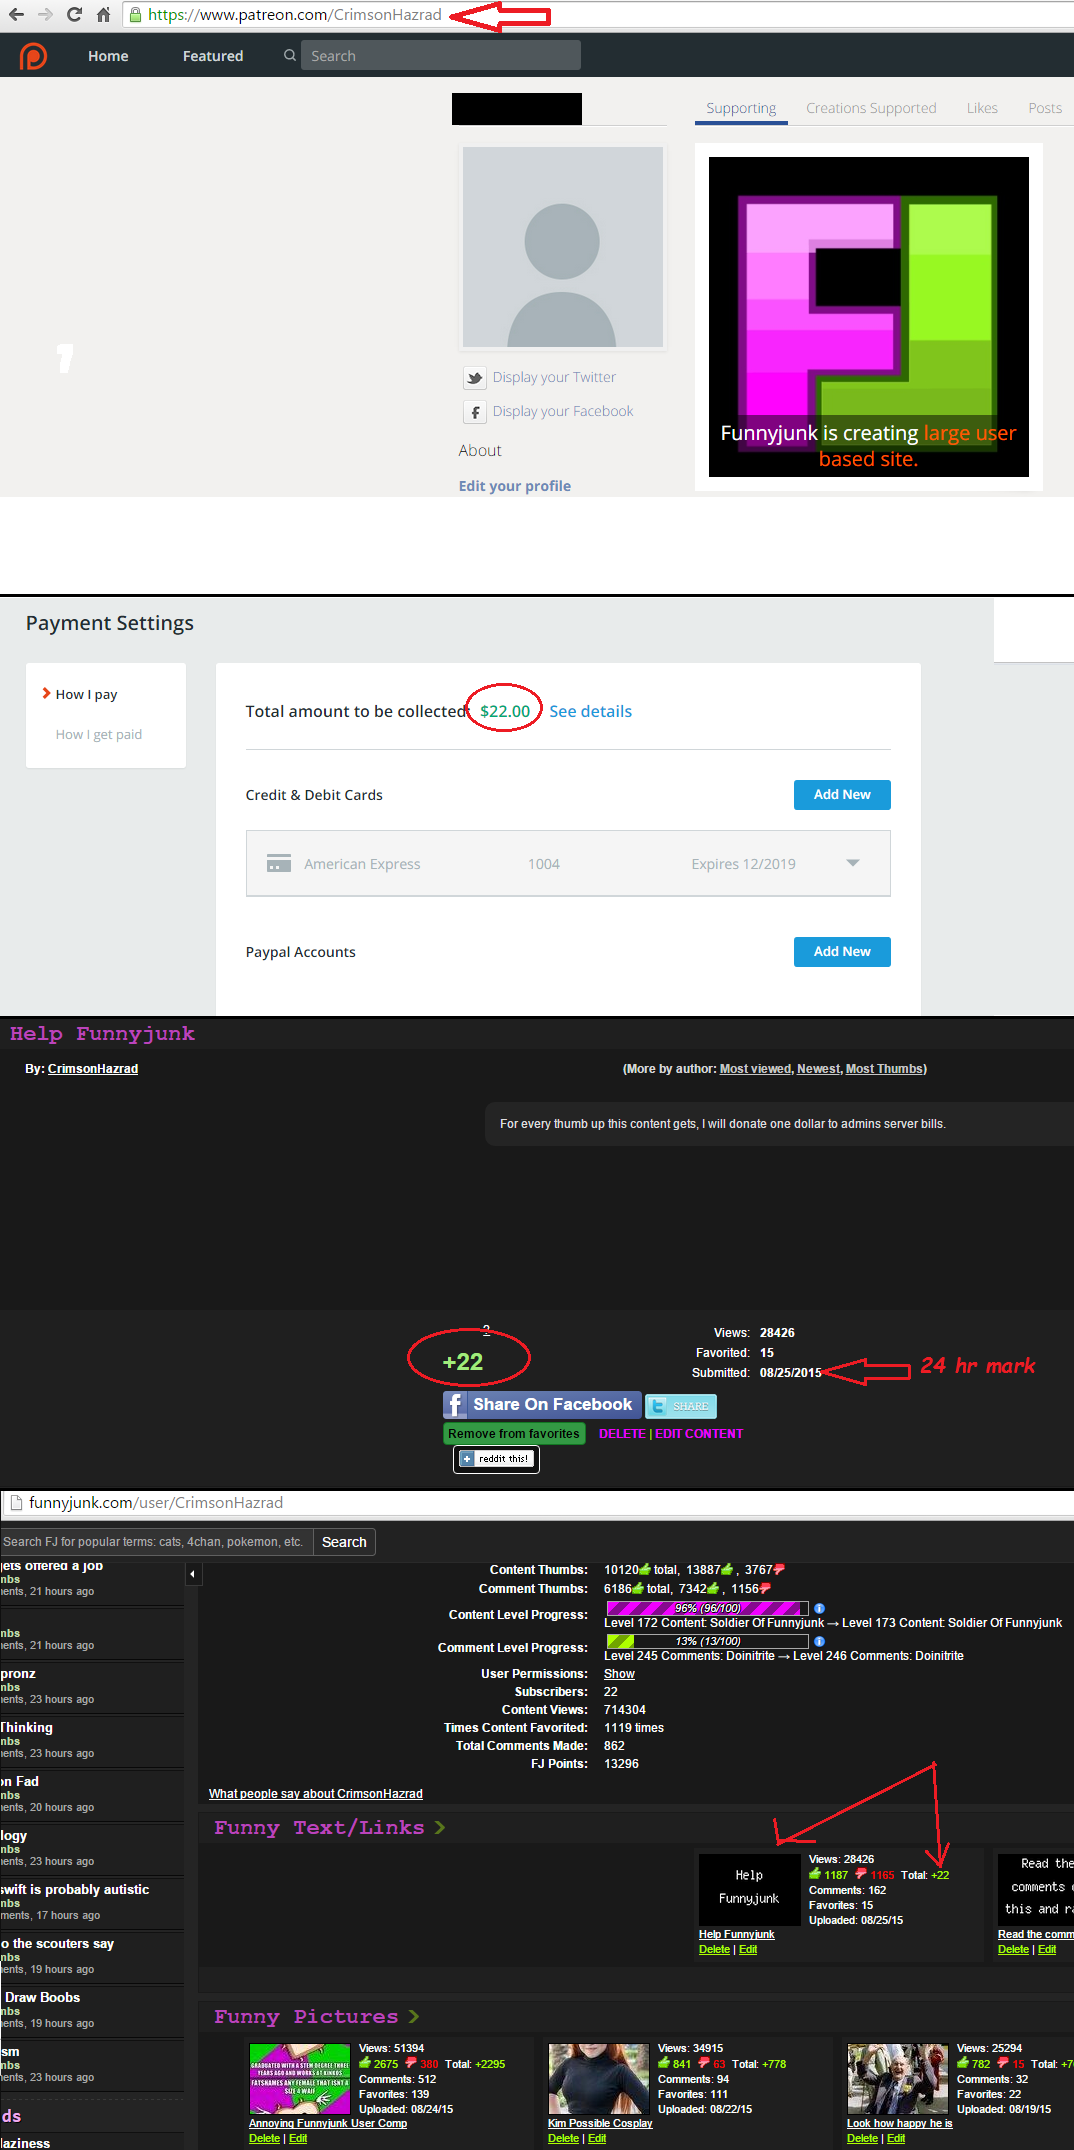The width and height of the screenshot is (1074, 2150).
Task: Select How I get paid
Action: point(99,734)
